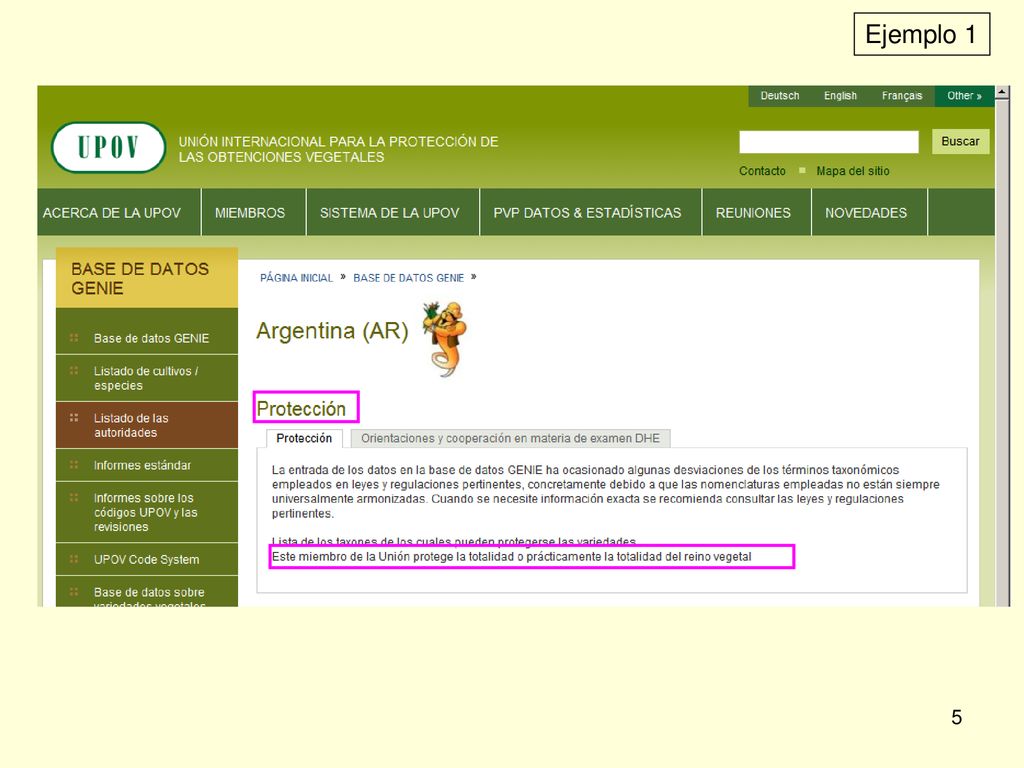1024x768 pixels.
Task: Select the Protección tab
Action: pyautogui.click(x=304, y=438)
